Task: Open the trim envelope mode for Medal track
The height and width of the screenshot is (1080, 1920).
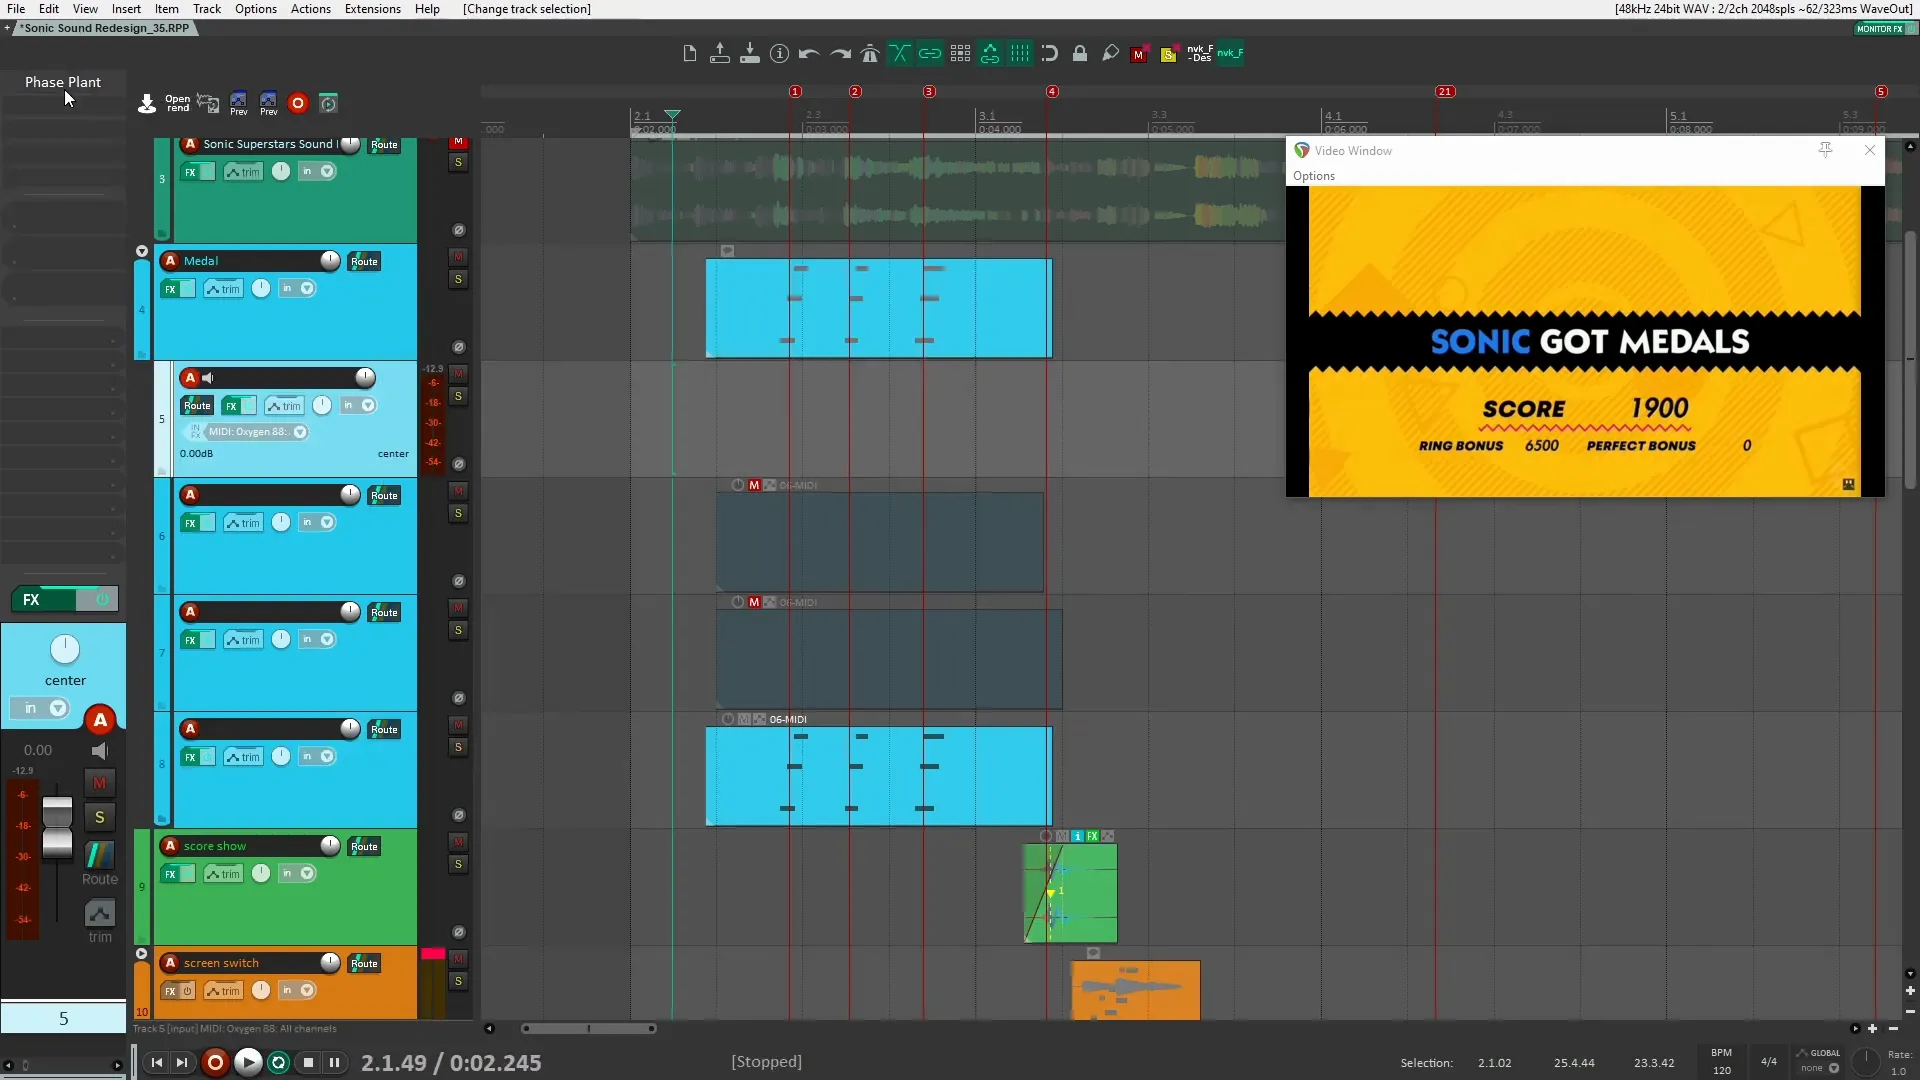Action: pyautogui.click(x=224, y=289)
